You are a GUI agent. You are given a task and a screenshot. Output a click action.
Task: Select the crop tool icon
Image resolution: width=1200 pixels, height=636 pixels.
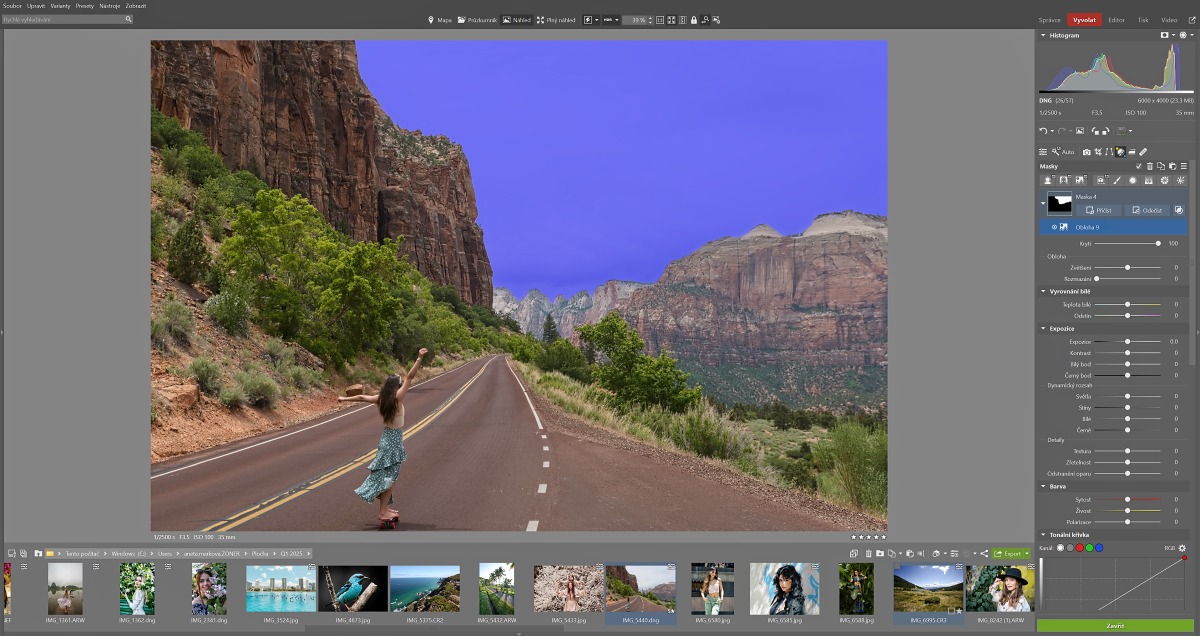click(1098, 152)
